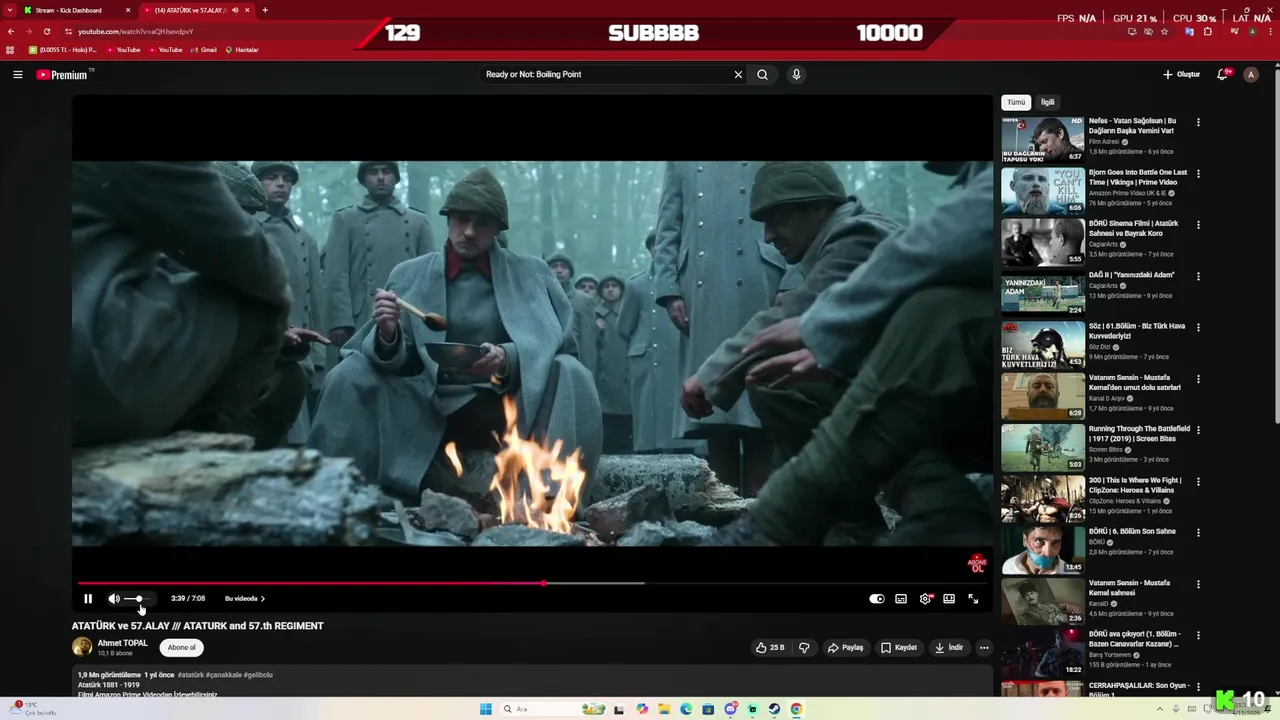Open Chrome from the taskbar
The width and height of the screenshot is (1280, 720).
pyautogui.click(x=796, y=709)
